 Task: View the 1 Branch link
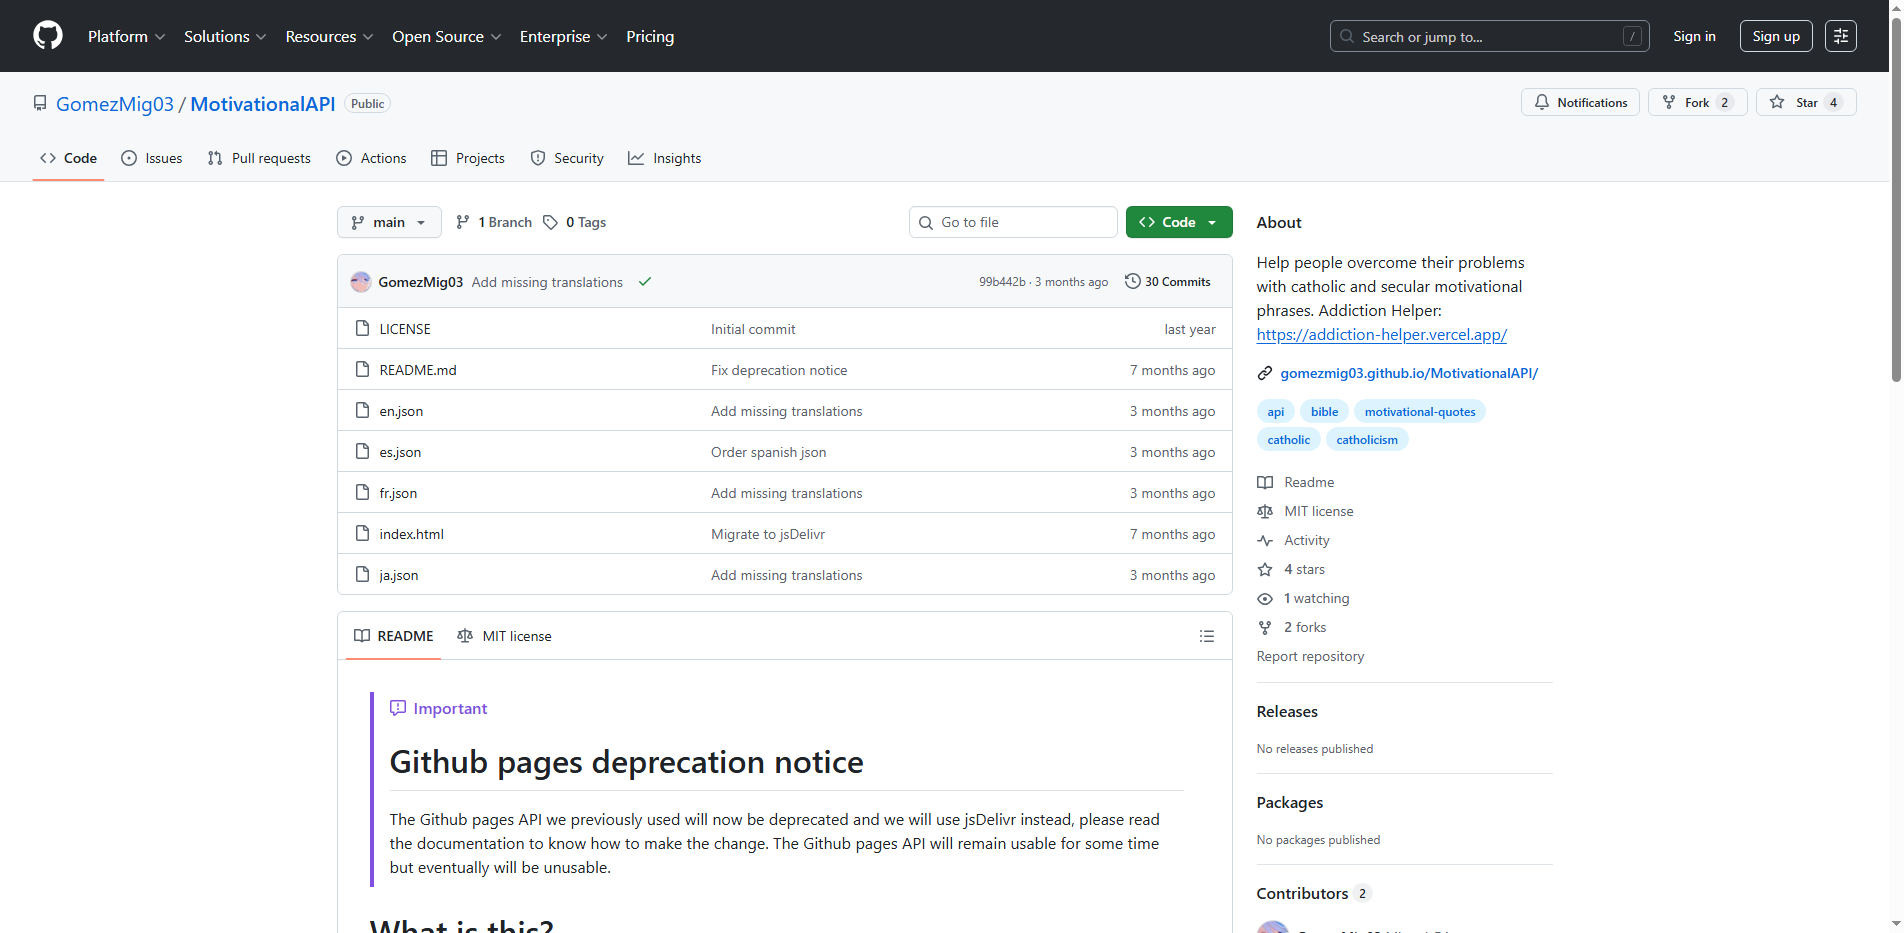[494, 222]
